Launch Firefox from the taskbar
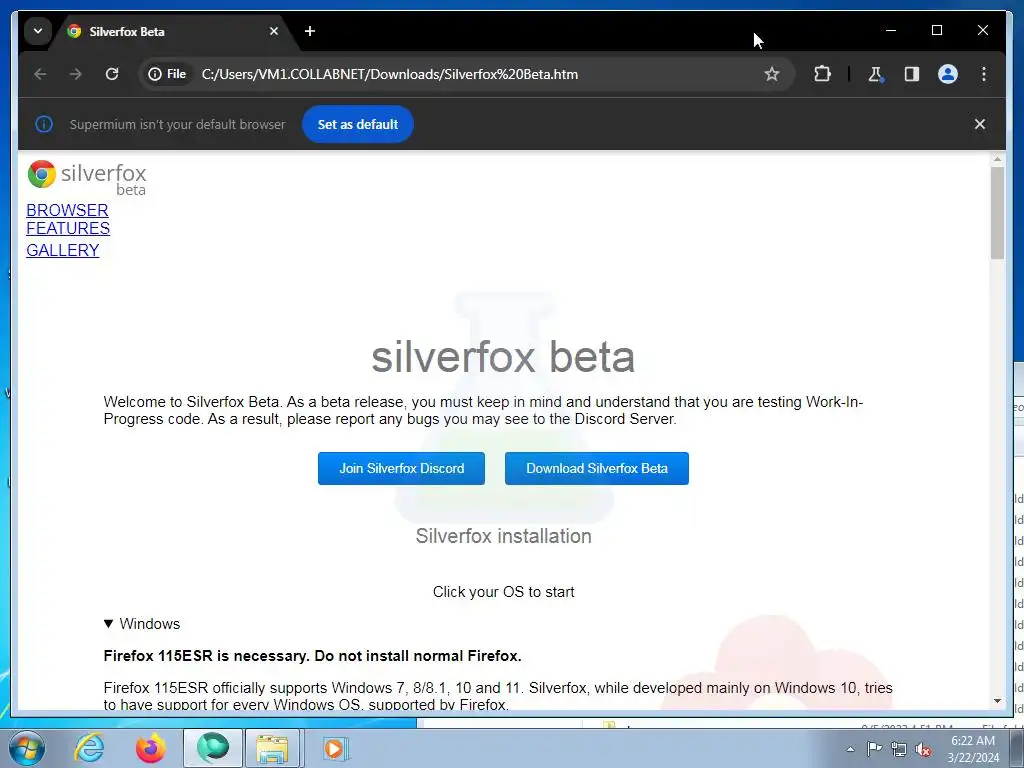Viewport: 1024px width, 768px height. pyautogui.click(x=151, y=748)
